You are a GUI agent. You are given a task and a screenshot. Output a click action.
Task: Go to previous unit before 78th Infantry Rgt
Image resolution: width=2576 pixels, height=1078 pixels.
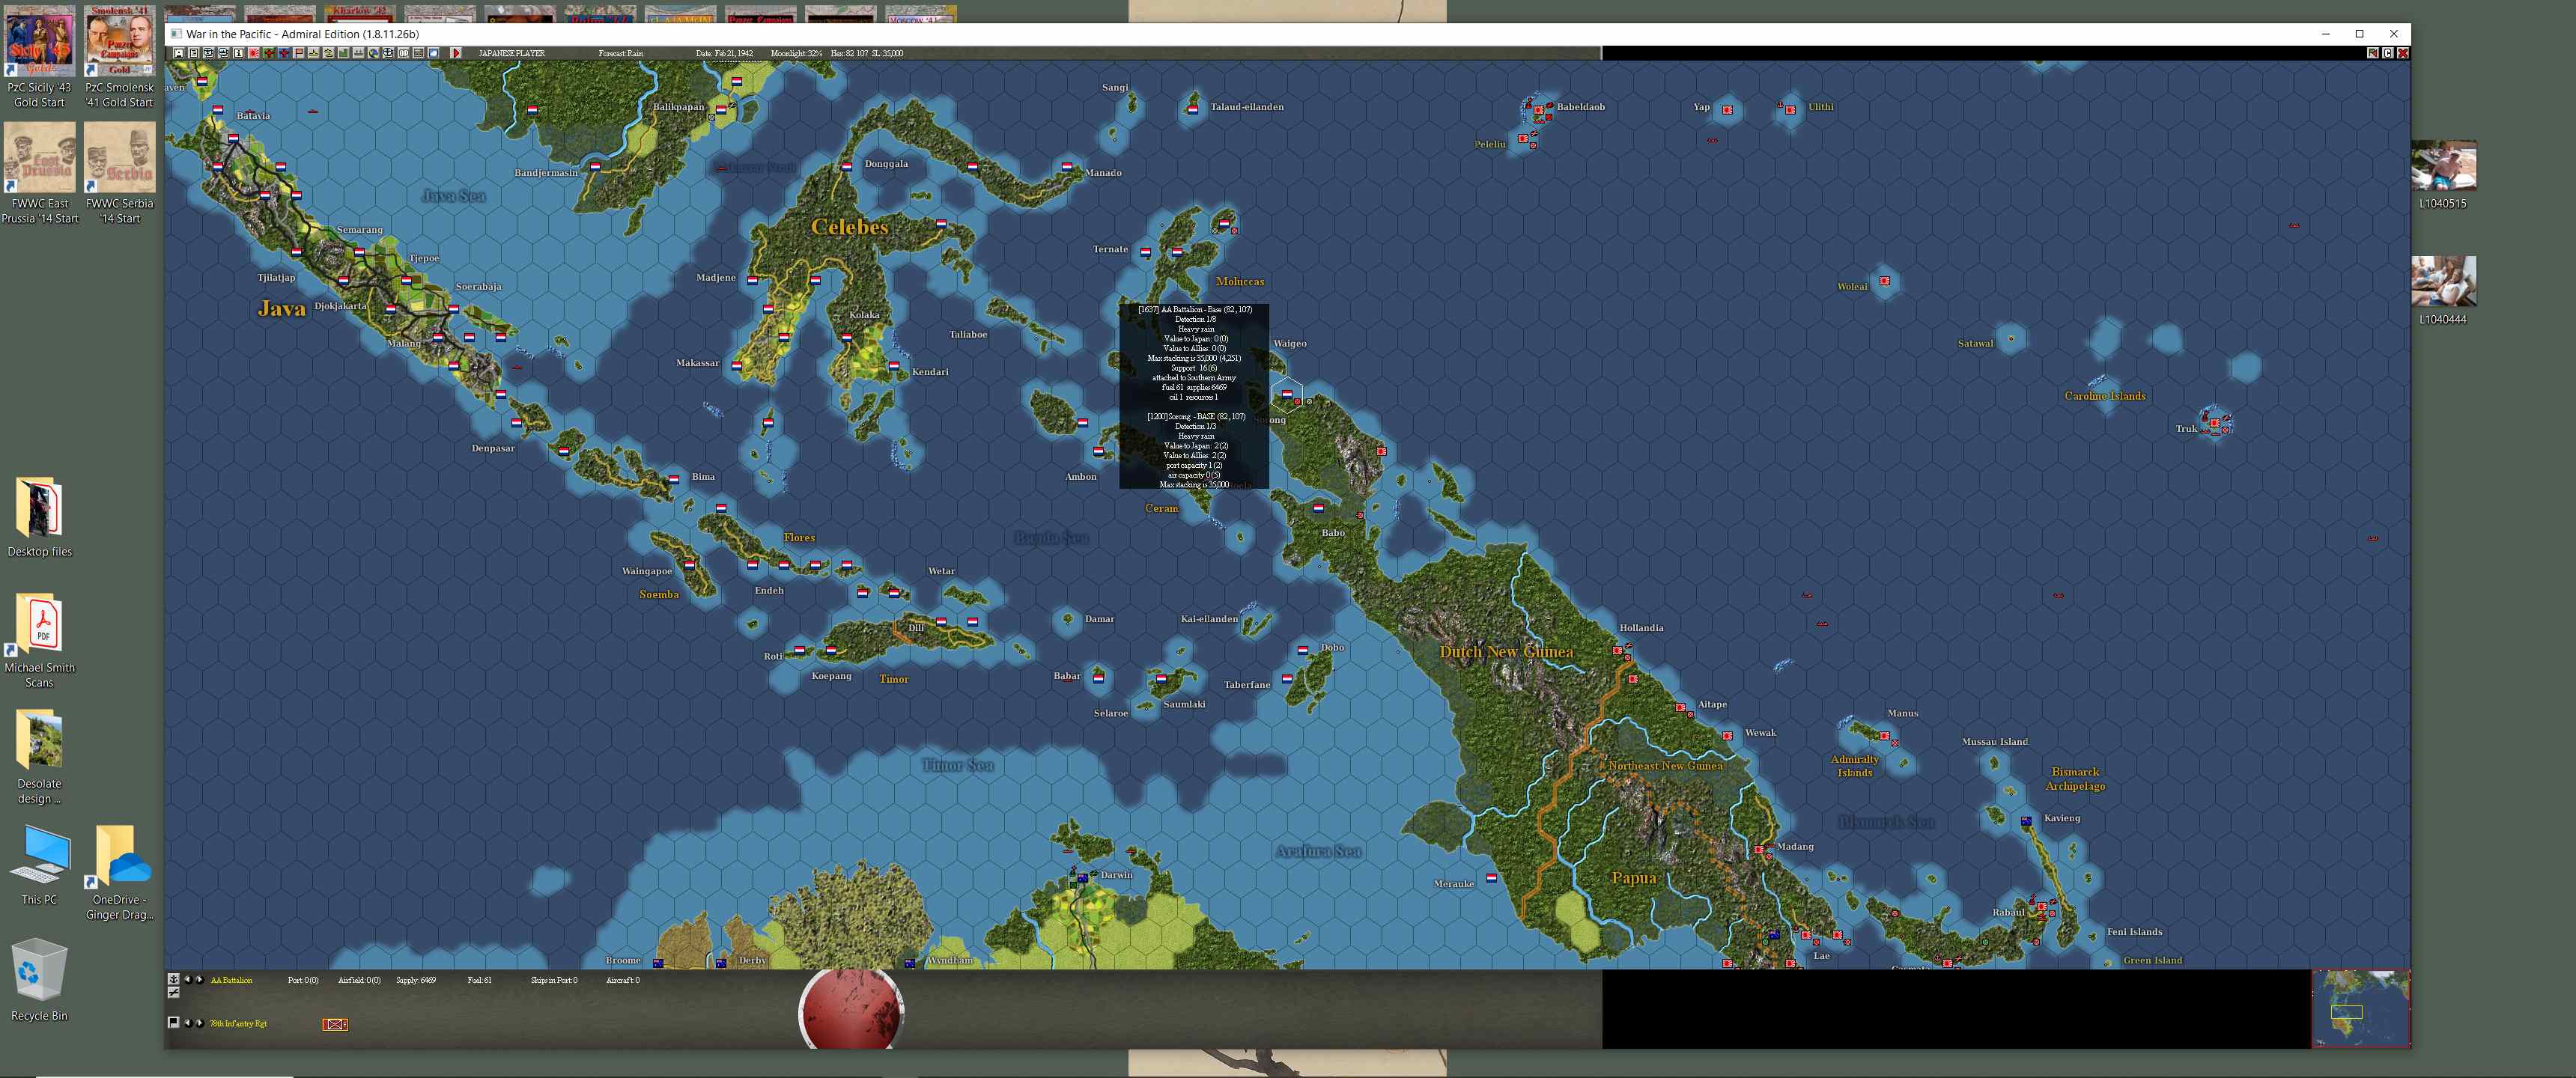188,1023
